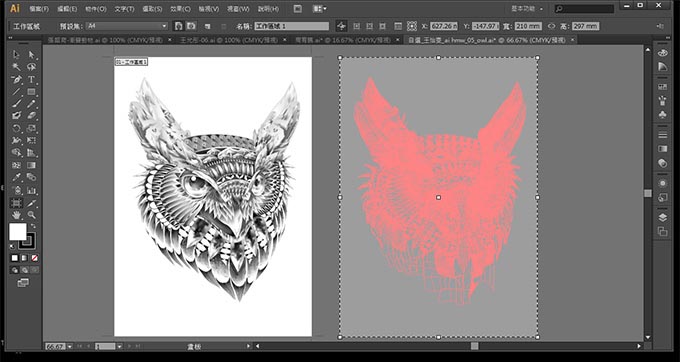The width and height of the screenshot is (680, 362).
Task: Click the artboard name field
Action: pos(291,26)
